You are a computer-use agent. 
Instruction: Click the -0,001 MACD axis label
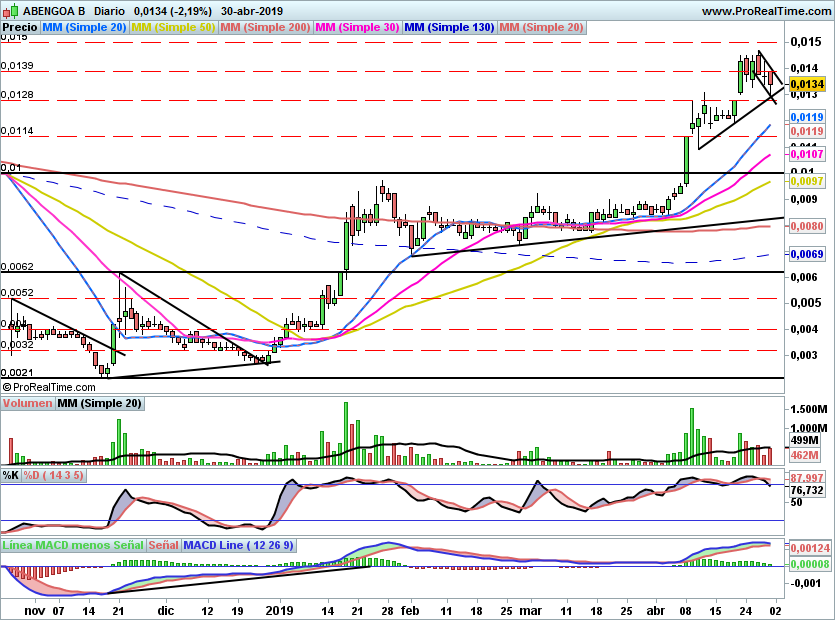[x=806, y=583]
